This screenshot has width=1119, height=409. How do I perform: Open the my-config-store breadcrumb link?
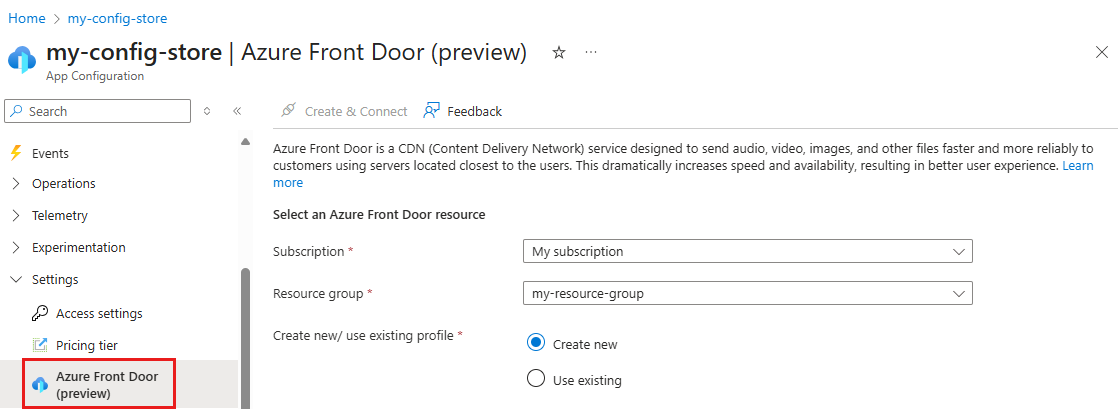point(118,19)
